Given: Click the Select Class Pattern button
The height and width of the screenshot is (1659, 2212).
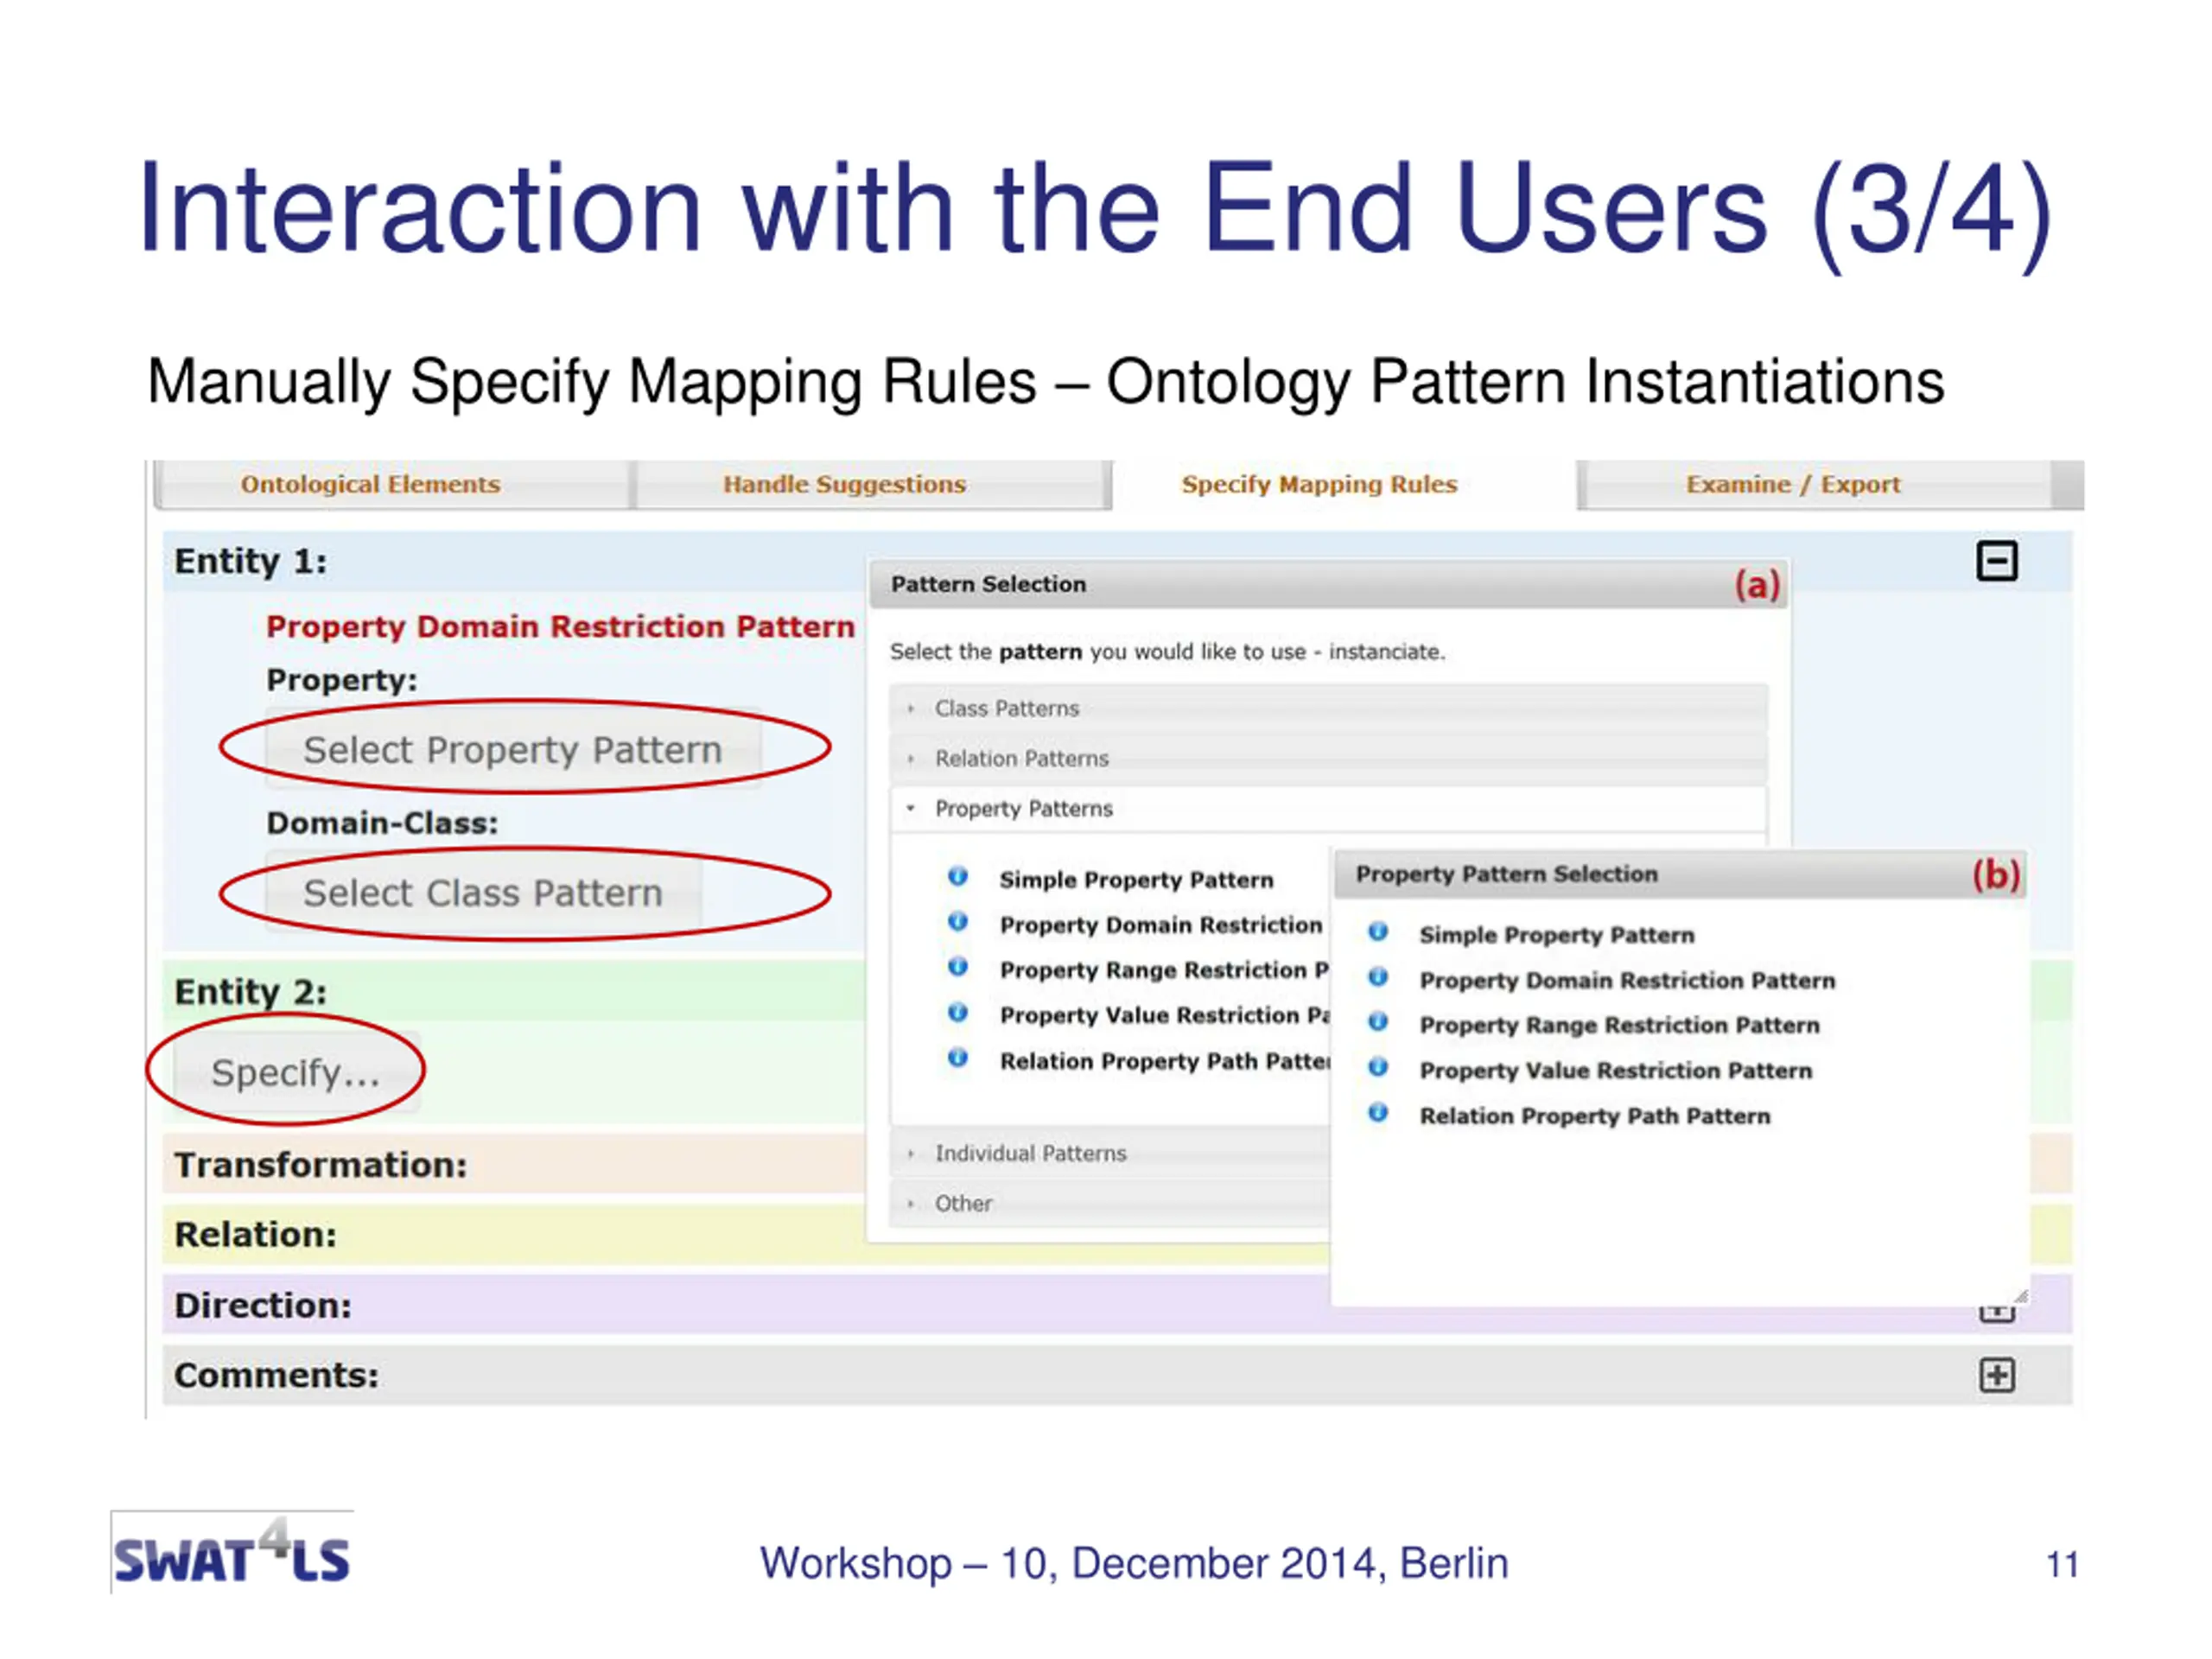Looking at the screenshot, I should click(483, 892).
